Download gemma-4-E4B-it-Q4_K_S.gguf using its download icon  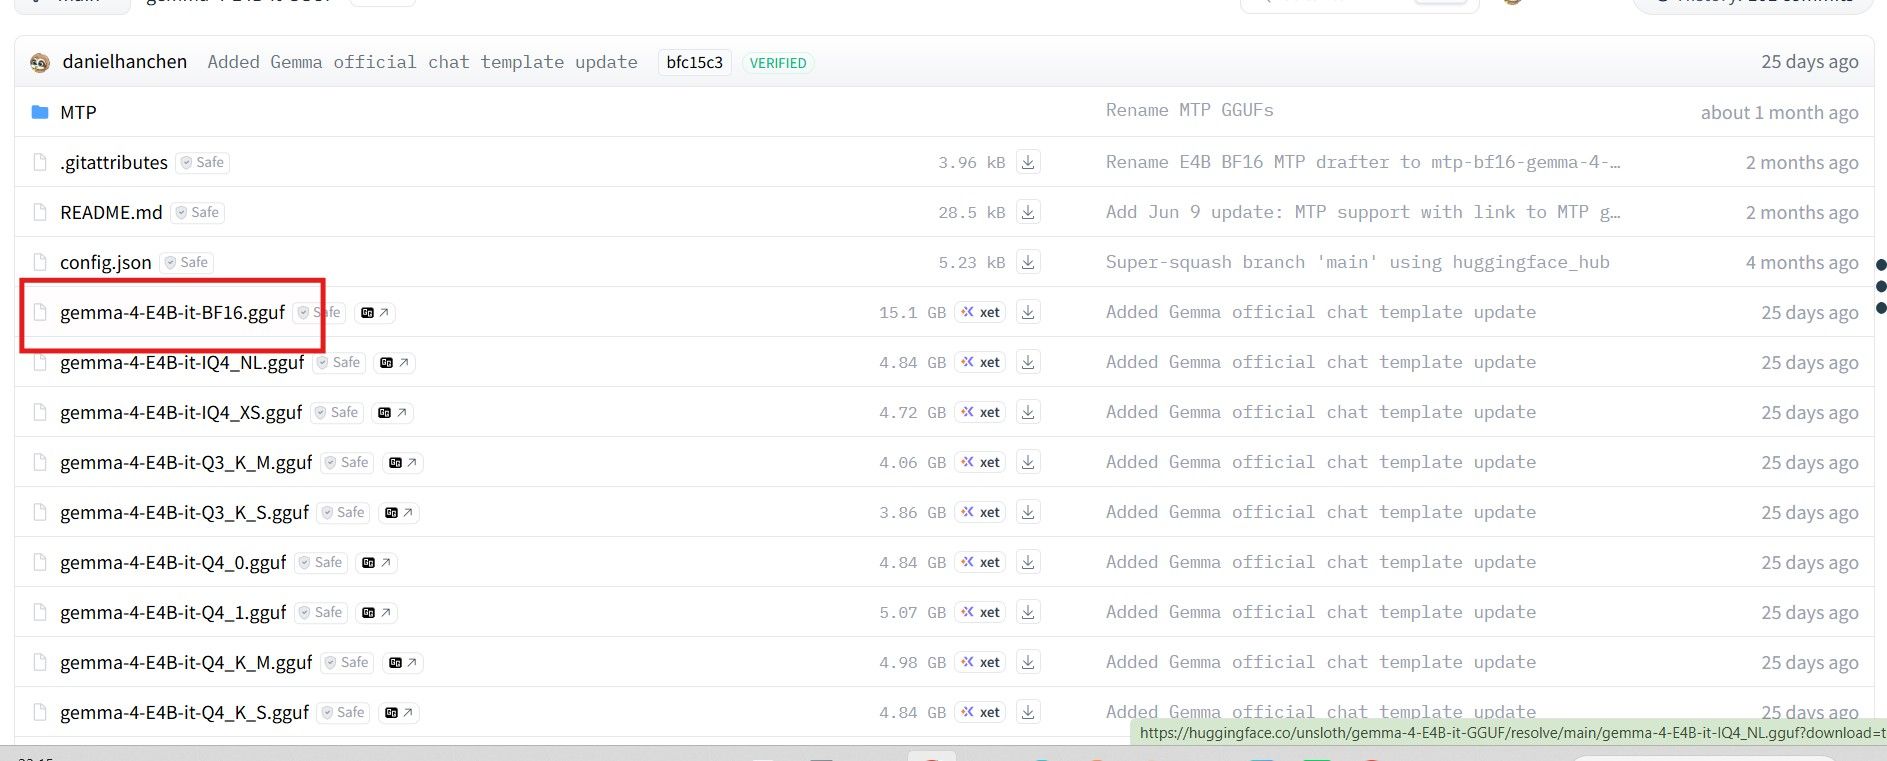click(1028, 712)
